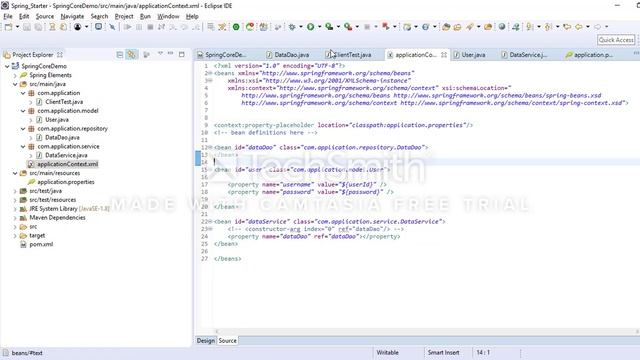Click Collapse All in Project Explorer
This screenshot has width=640, height=360.
(120, 55)
